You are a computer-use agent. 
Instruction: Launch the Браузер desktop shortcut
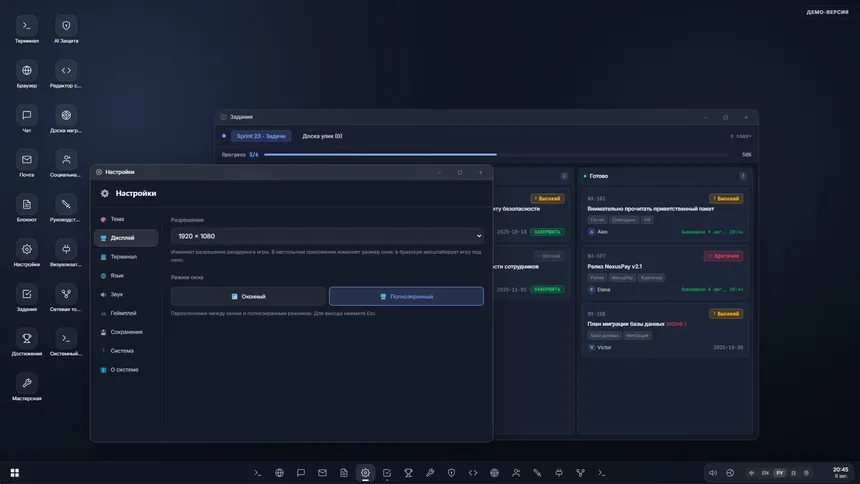coord(26,75)
